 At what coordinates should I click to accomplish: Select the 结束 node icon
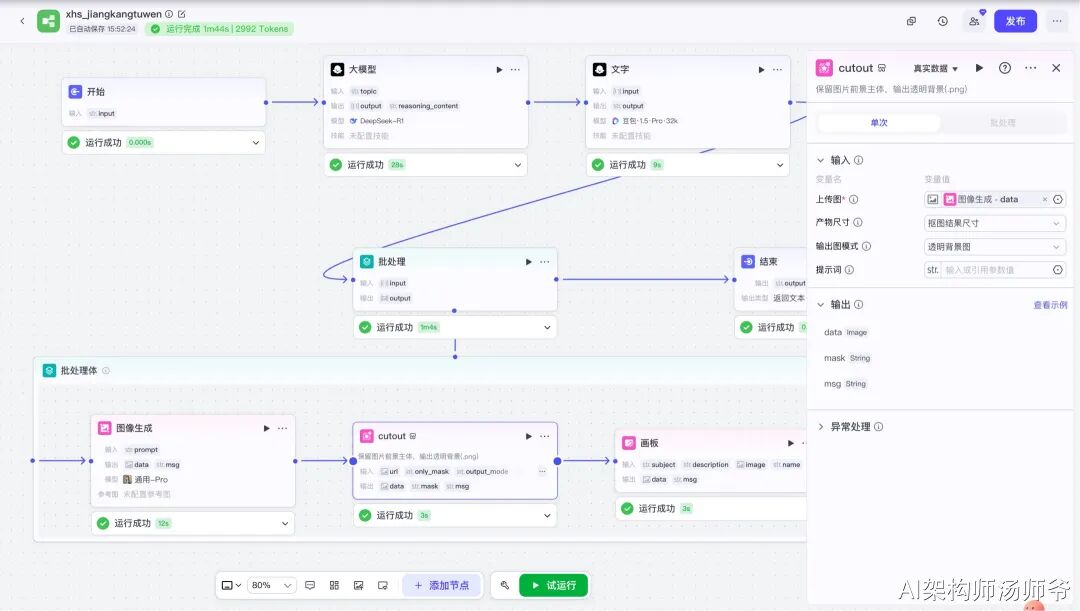click(748, 262)
